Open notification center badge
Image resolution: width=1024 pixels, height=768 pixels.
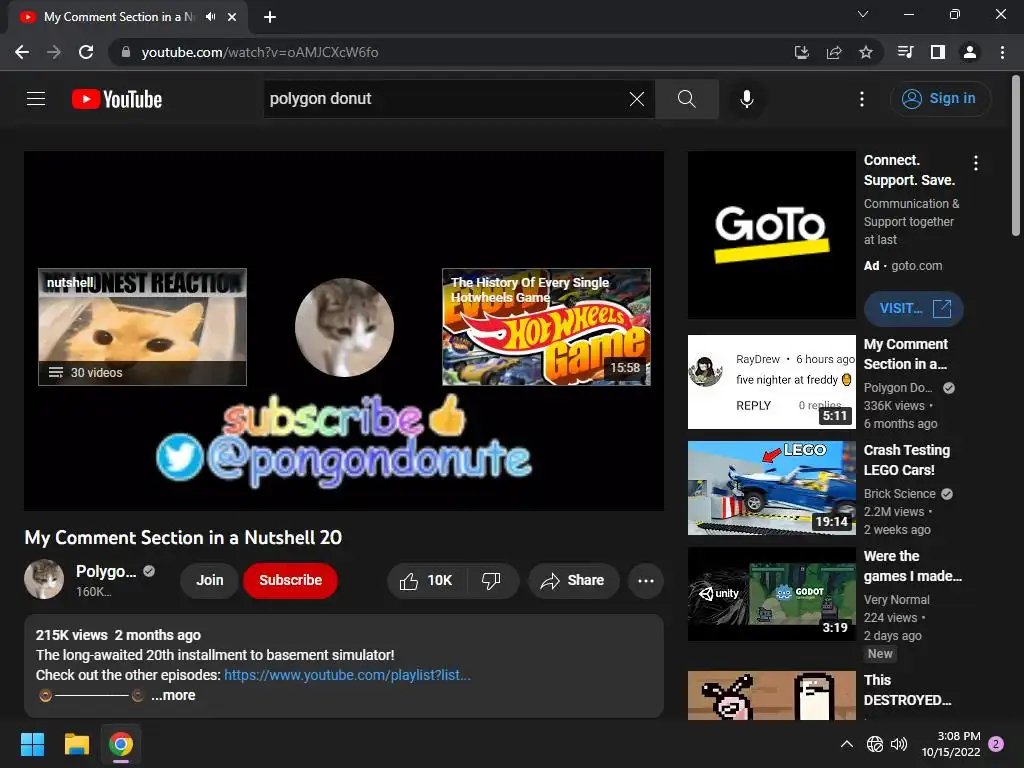(x=996, y=744)
